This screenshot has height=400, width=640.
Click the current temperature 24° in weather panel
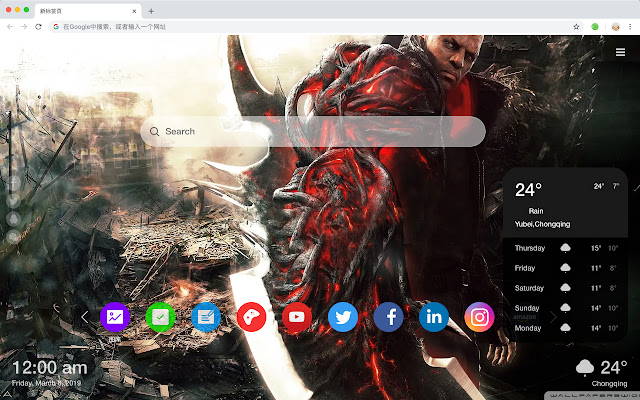[528, 190]
